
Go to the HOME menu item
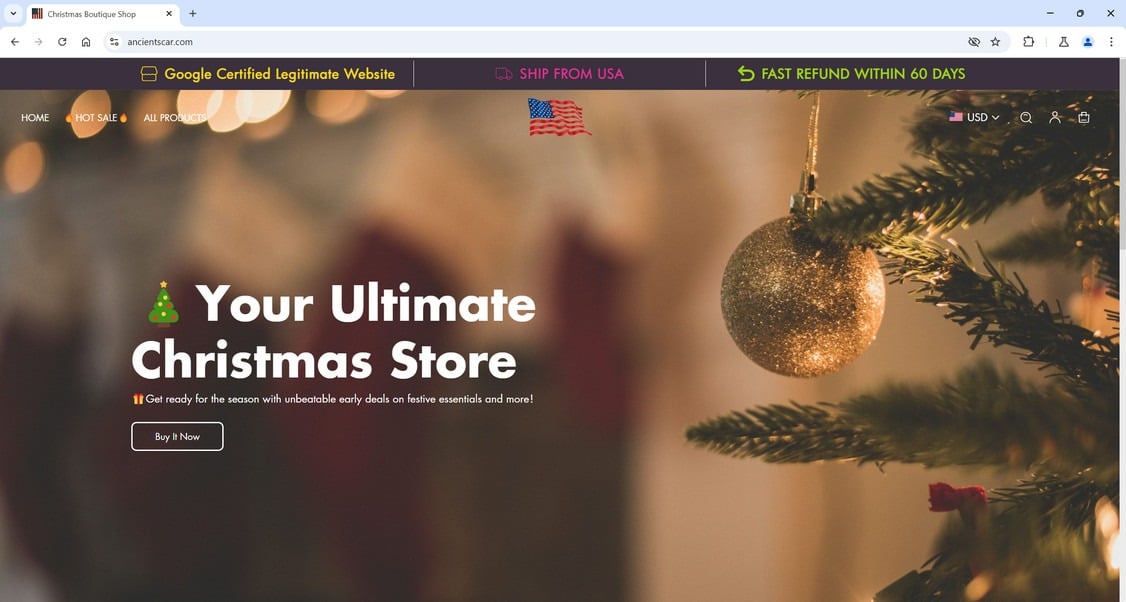coord(35,118)
